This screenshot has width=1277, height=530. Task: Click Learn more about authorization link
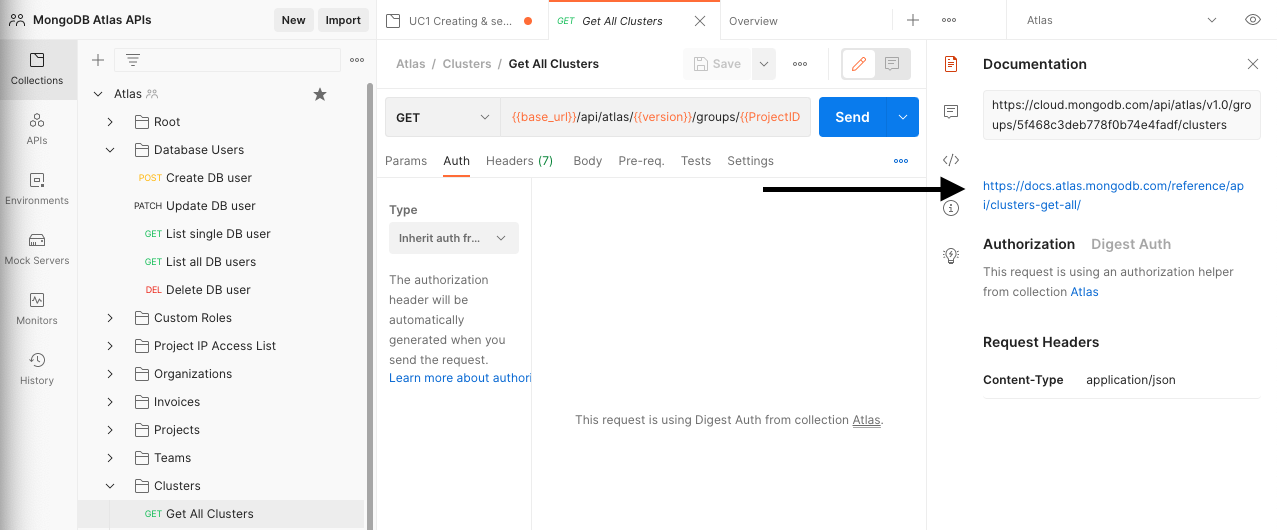pos(460,378)
